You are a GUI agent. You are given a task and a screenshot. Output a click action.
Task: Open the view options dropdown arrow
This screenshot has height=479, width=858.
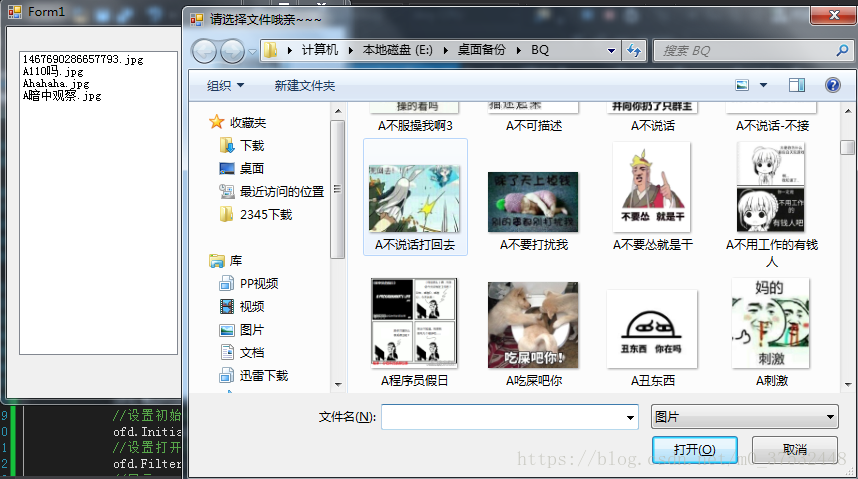coord(763,85)
